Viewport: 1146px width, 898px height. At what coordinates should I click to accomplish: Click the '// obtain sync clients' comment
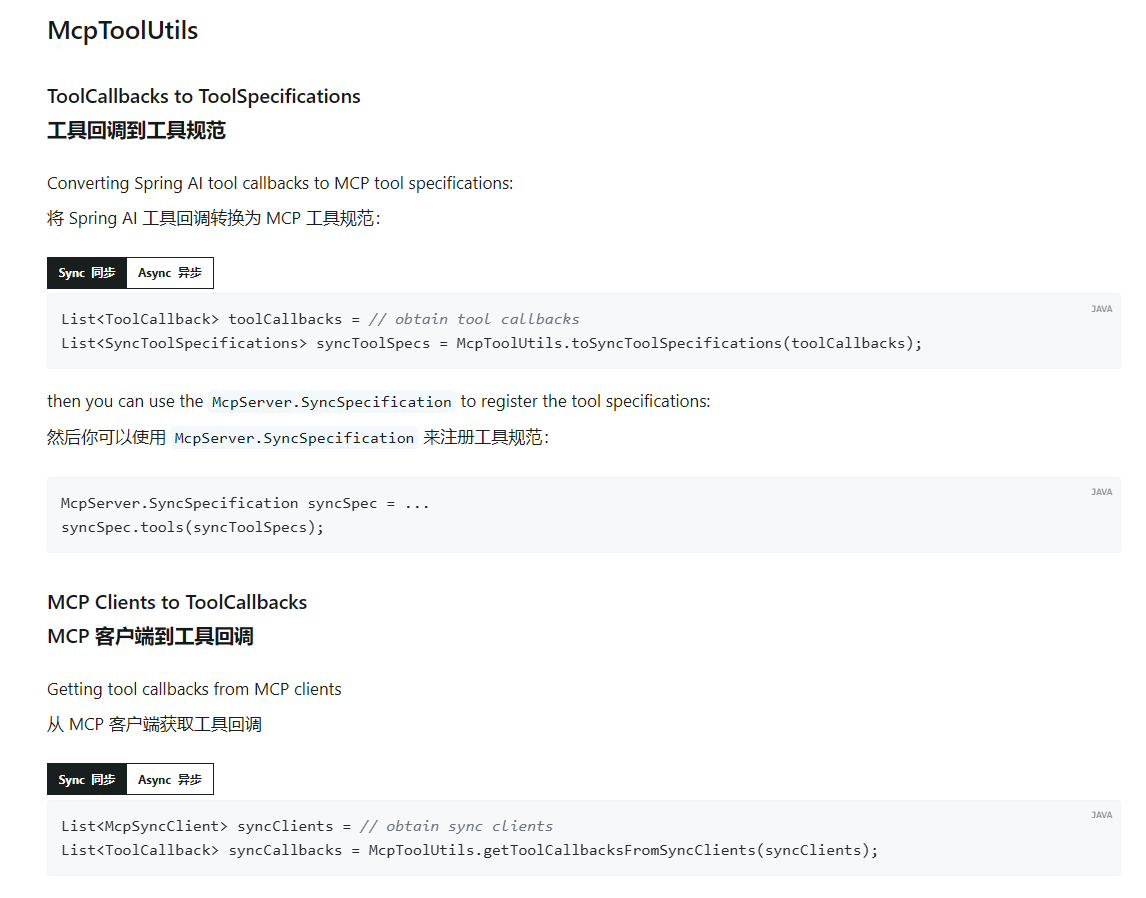pos(456,826)
